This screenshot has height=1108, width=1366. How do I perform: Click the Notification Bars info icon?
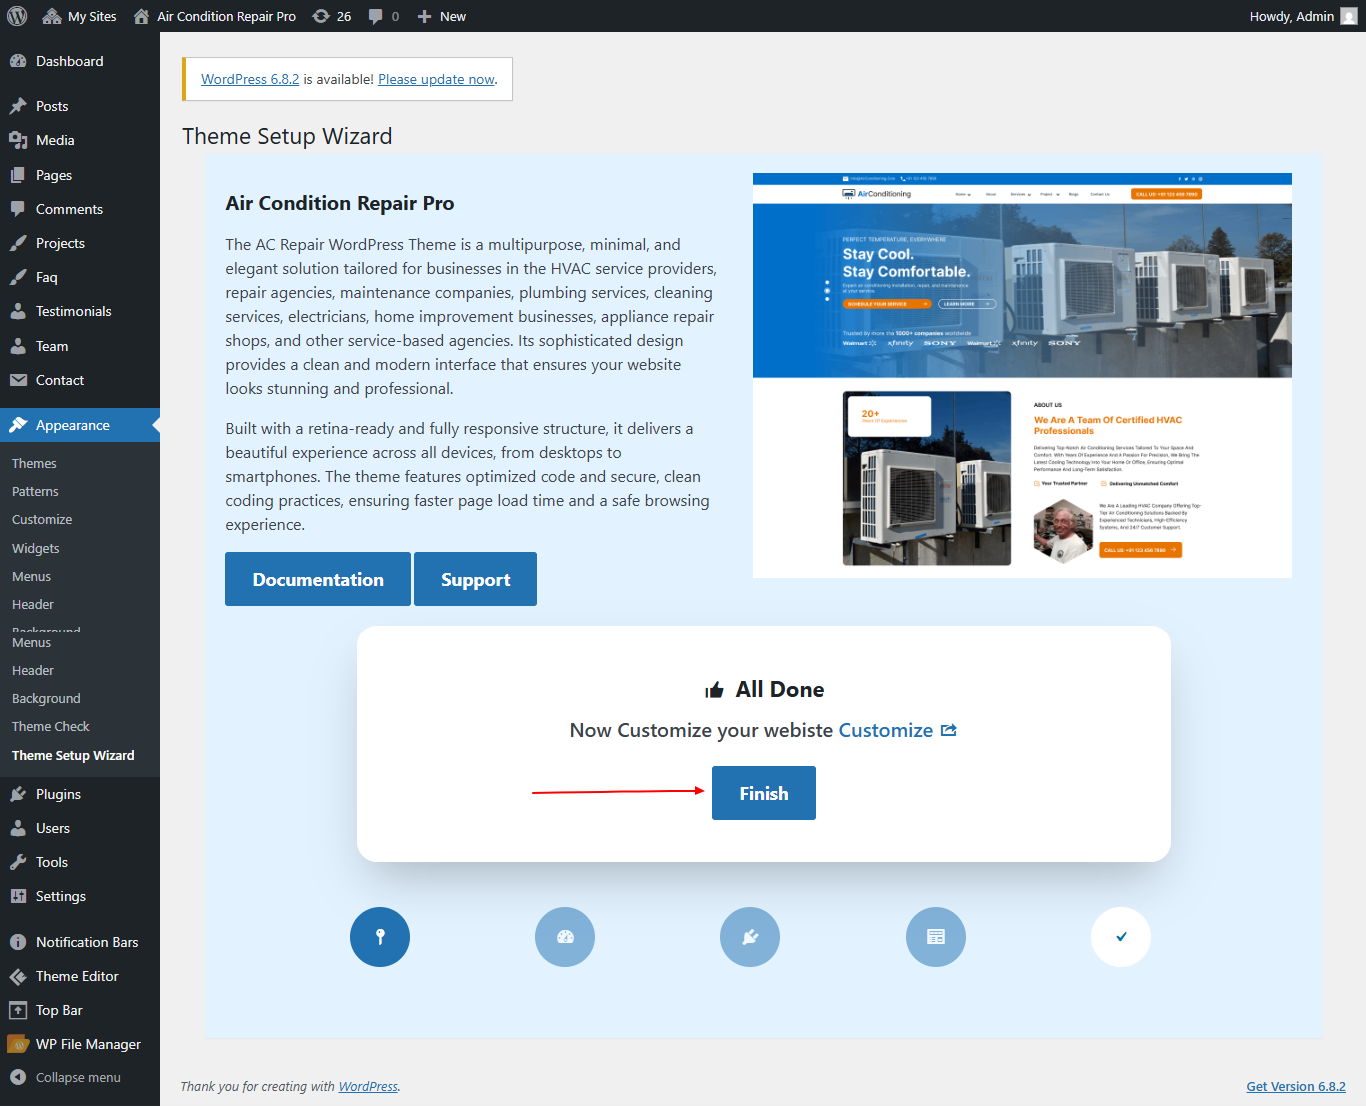click(x=18, y=942)
